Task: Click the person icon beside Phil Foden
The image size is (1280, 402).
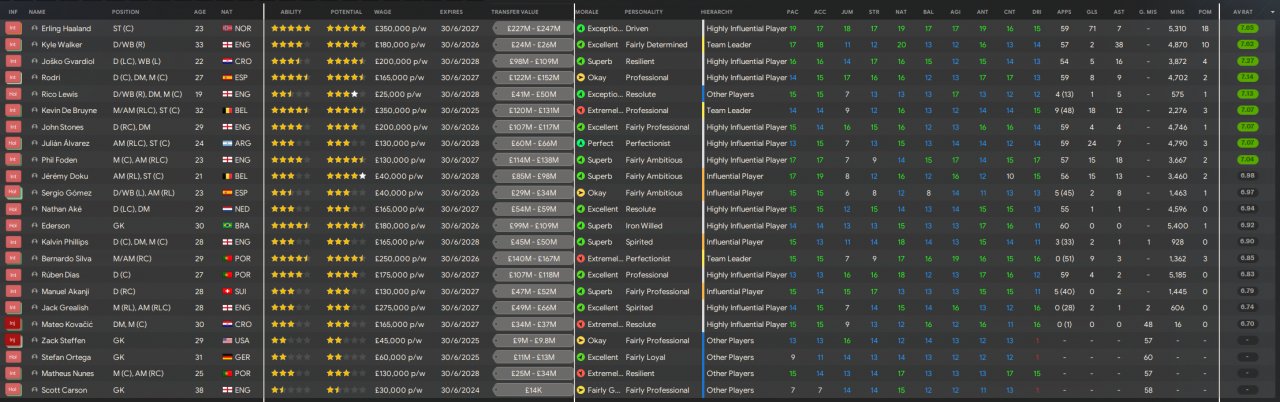Action: coord(33,160)
